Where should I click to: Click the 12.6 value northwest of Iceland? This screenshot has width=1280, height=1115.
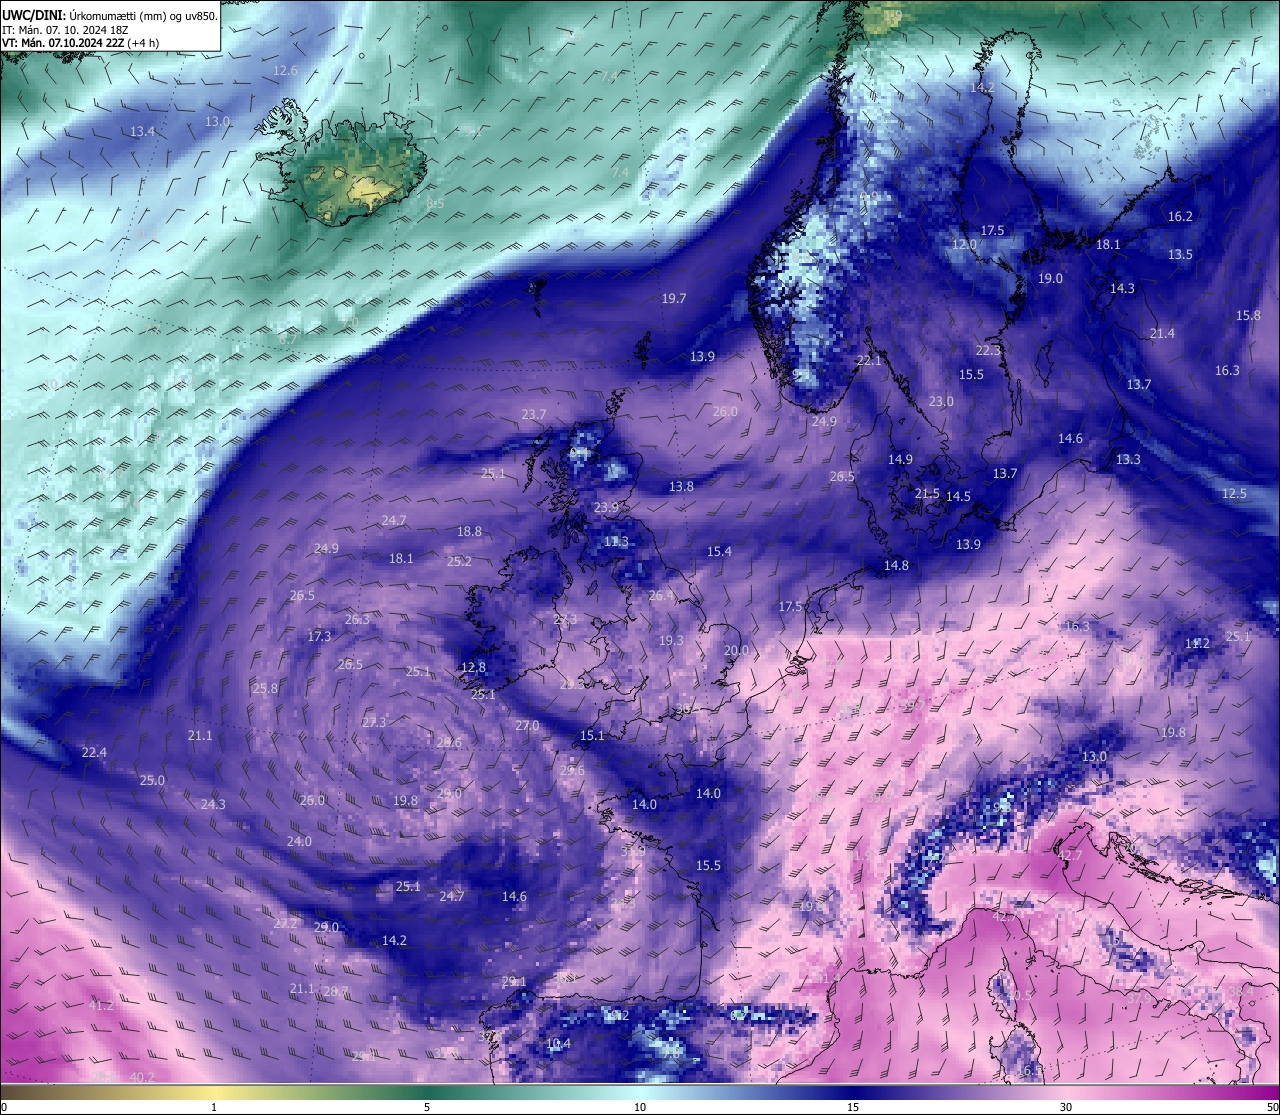286,71
